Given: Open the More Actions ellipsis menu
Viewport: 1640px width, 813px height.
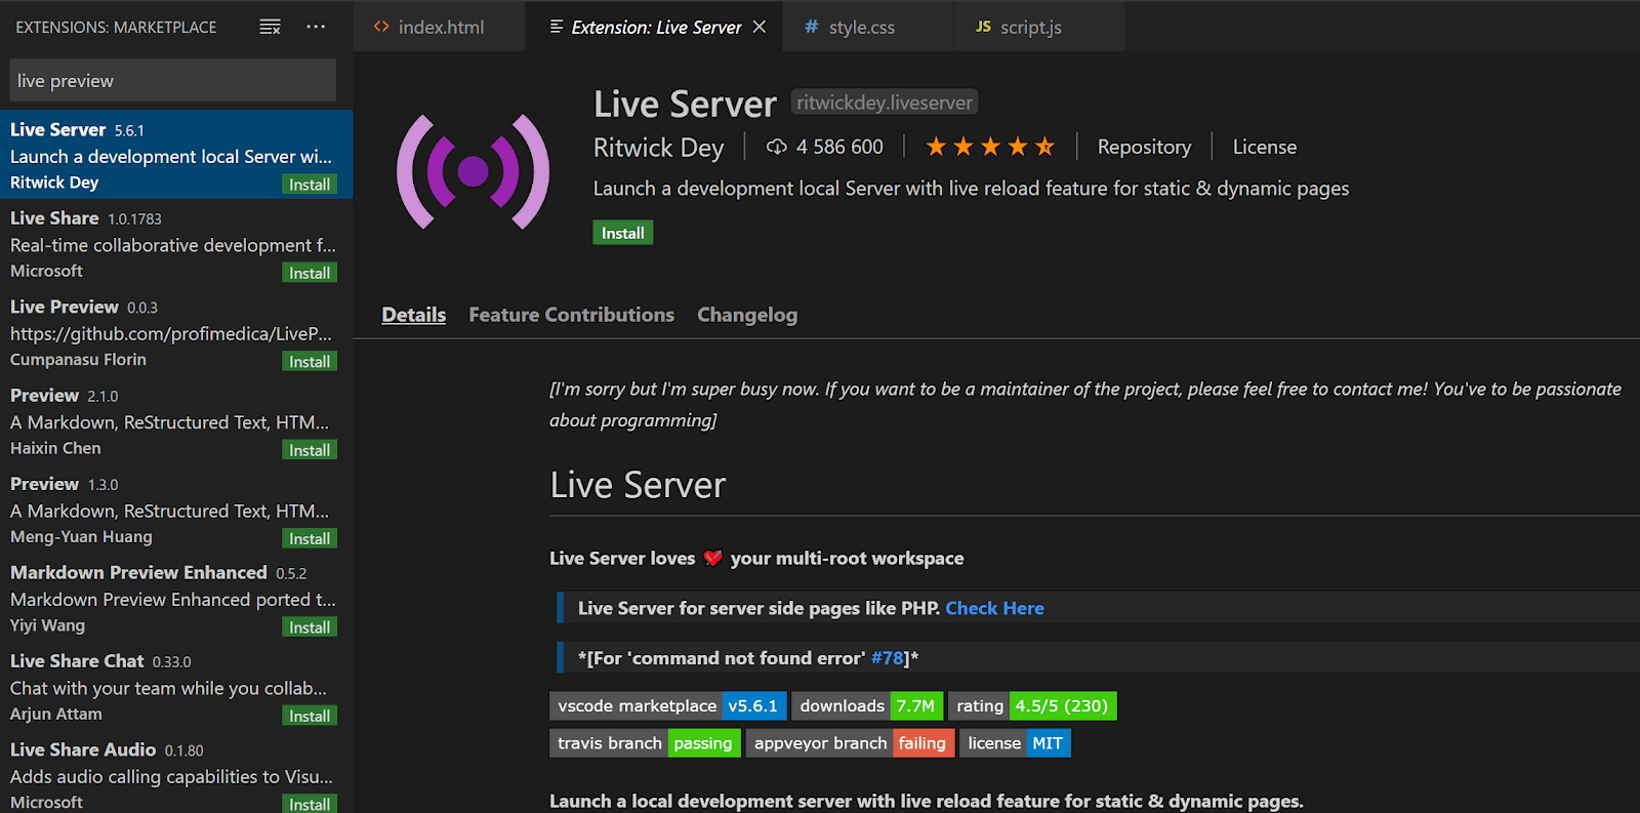Looking at the screenshot, I should [x=316, y=27].
